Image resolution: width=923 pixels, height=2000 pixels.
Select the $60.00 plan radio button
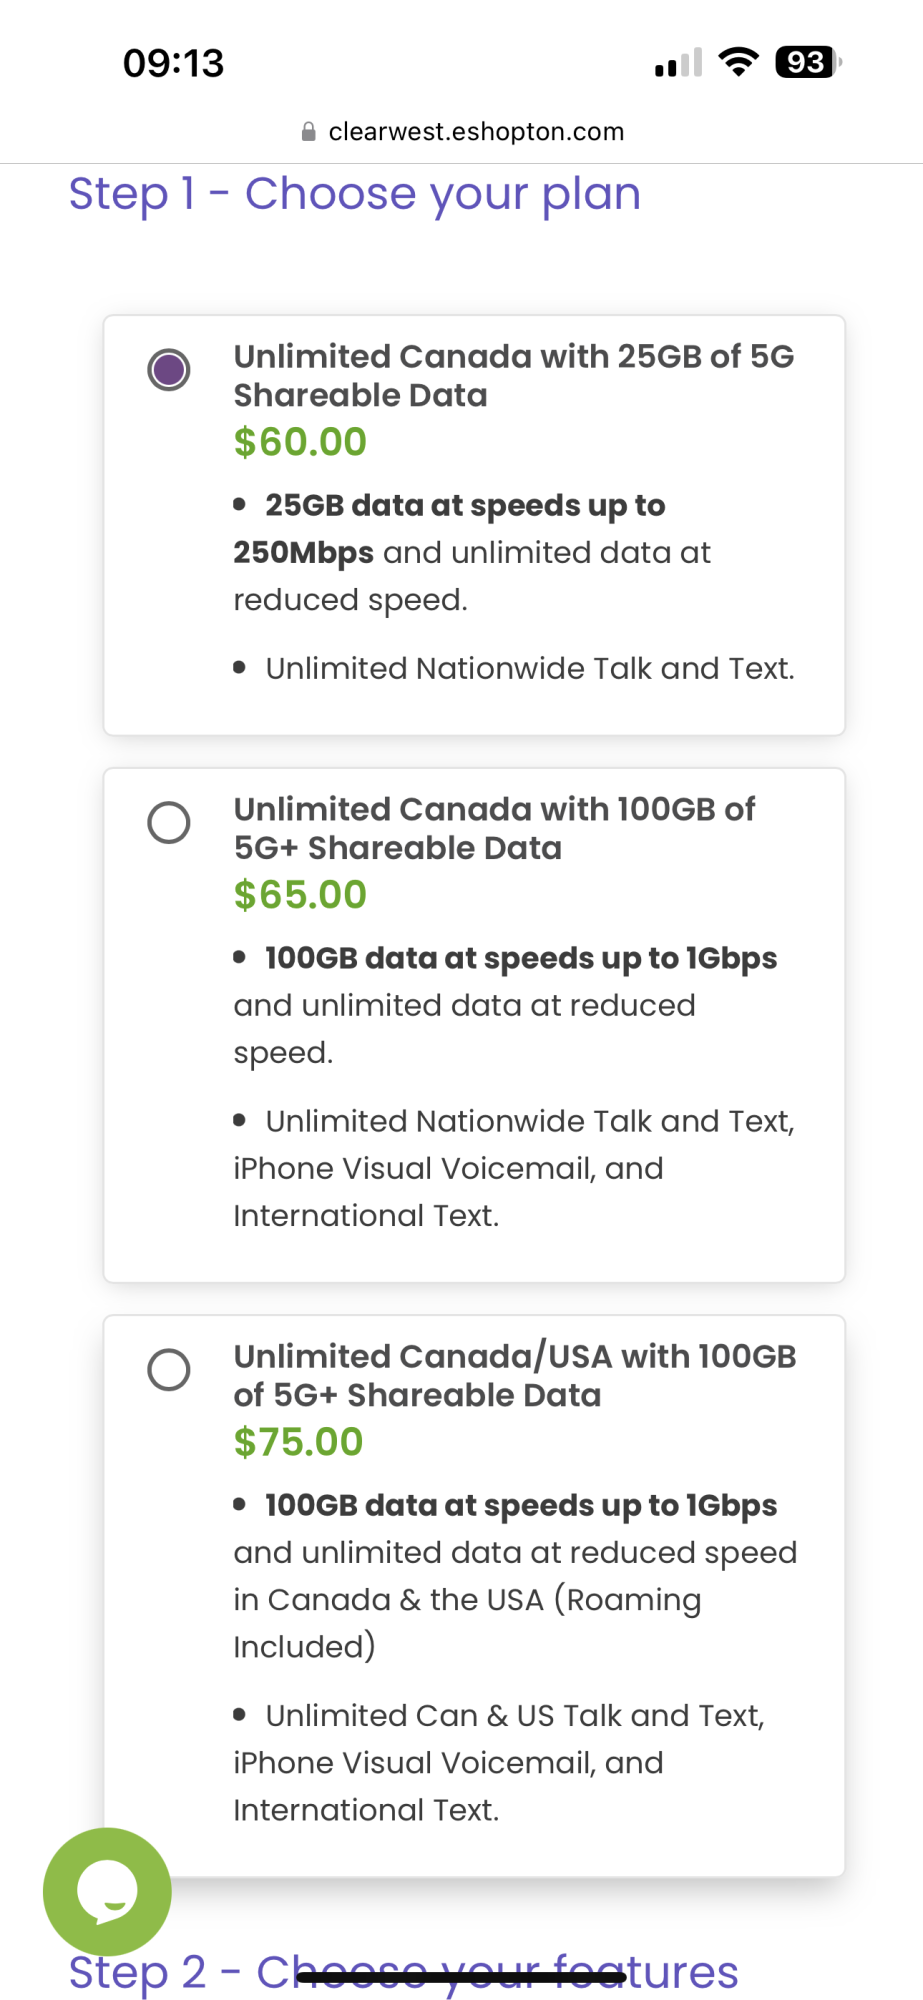pyautogui.click(x=169, y=370)
